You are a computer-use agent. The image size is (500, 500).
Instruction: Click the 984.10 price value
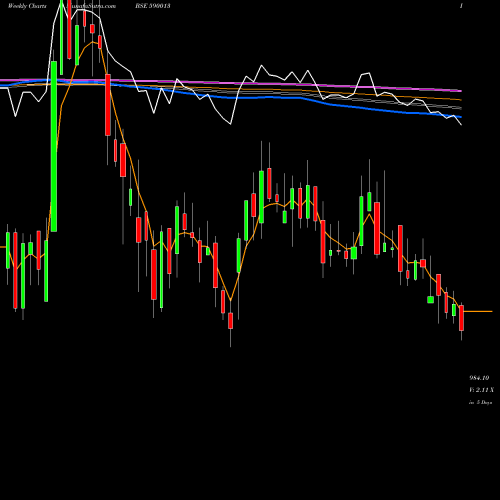coord(479,378)
